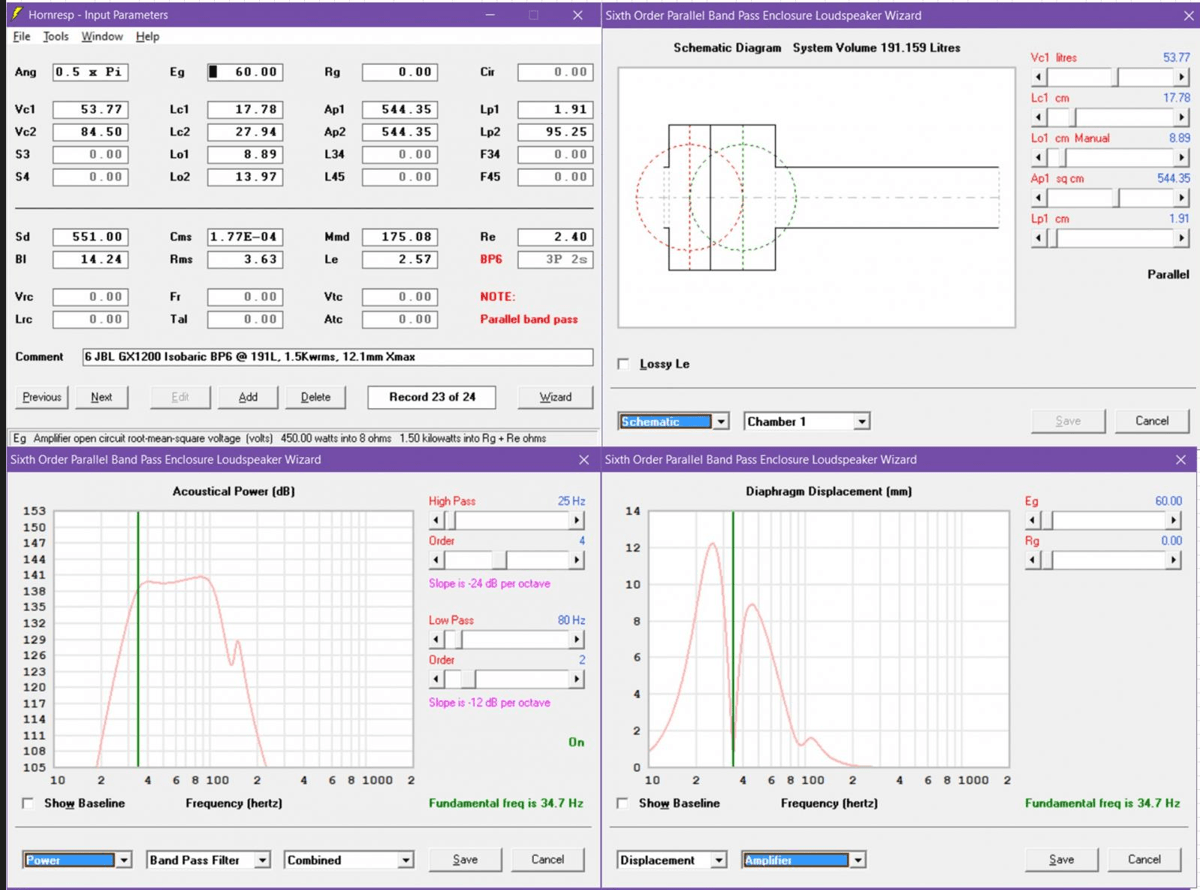This screenshot has width=1200, height=890.
Task: Click the Add record button
Action: pos(248,397)
